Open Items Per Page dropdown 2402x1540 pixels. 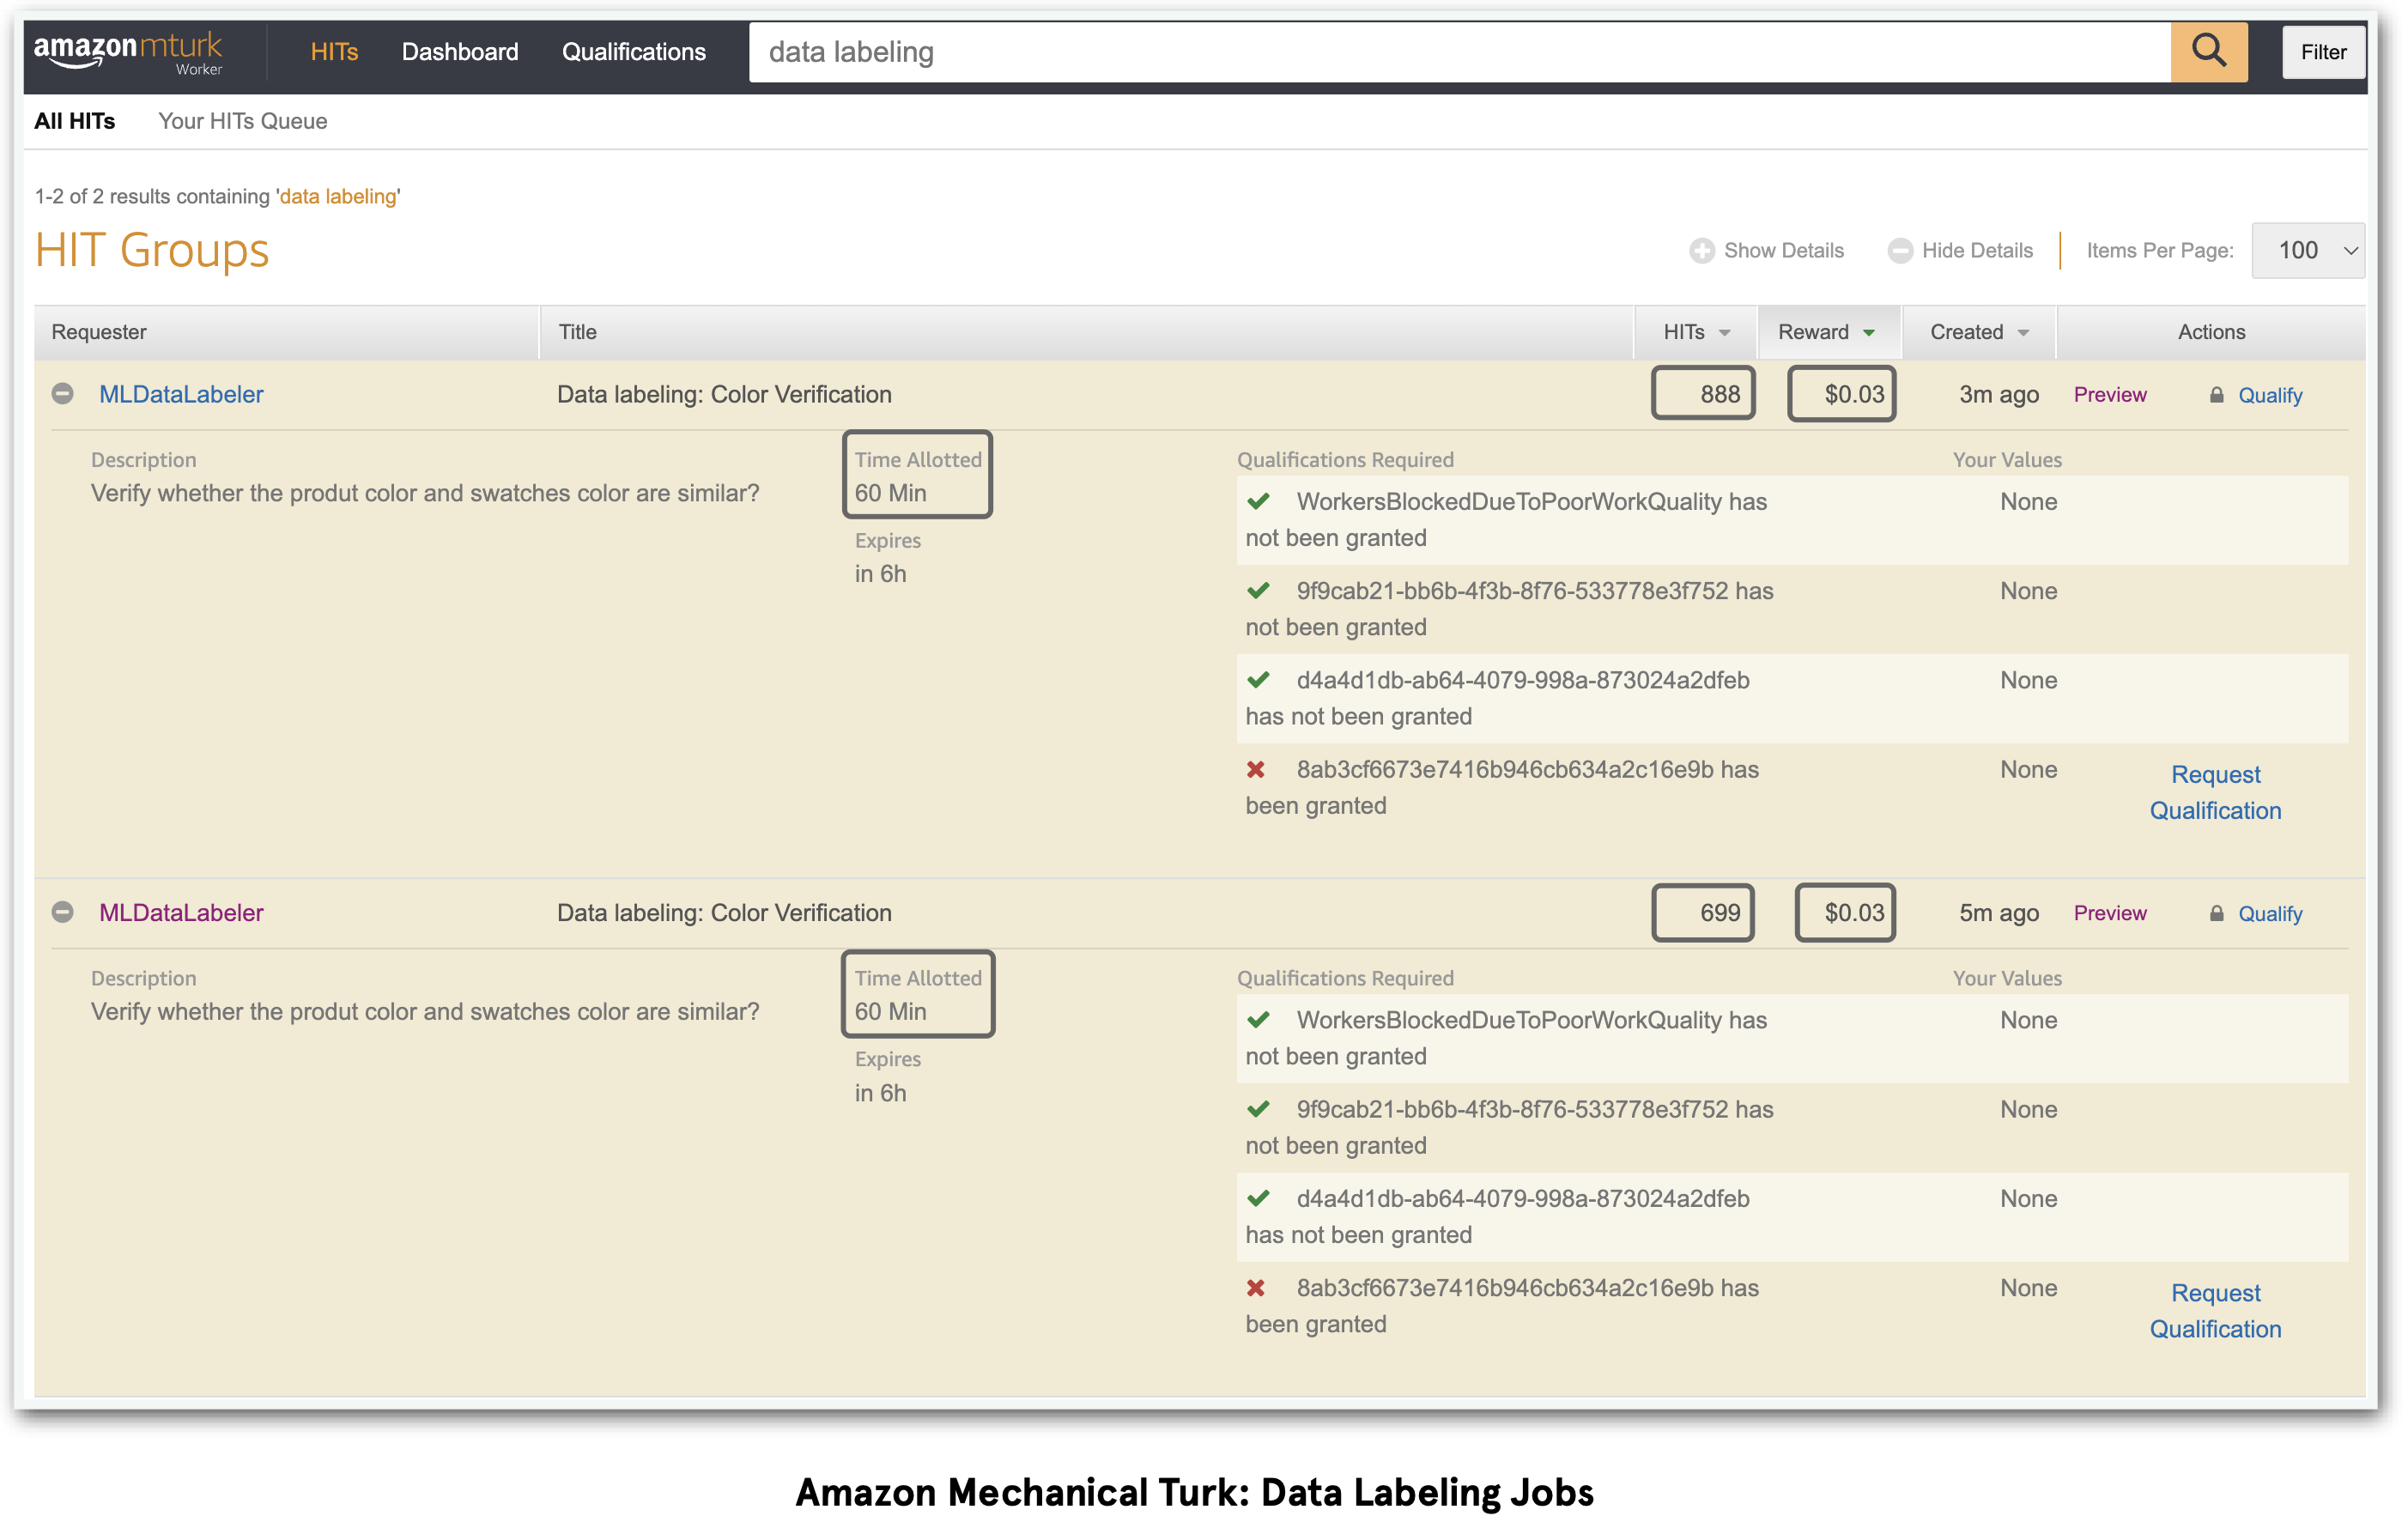point(2307,251)
